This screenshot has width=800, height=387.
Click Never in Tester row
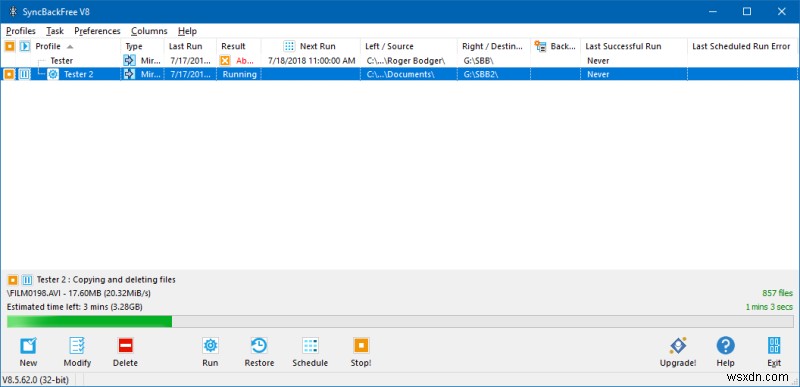coord(598,61)
